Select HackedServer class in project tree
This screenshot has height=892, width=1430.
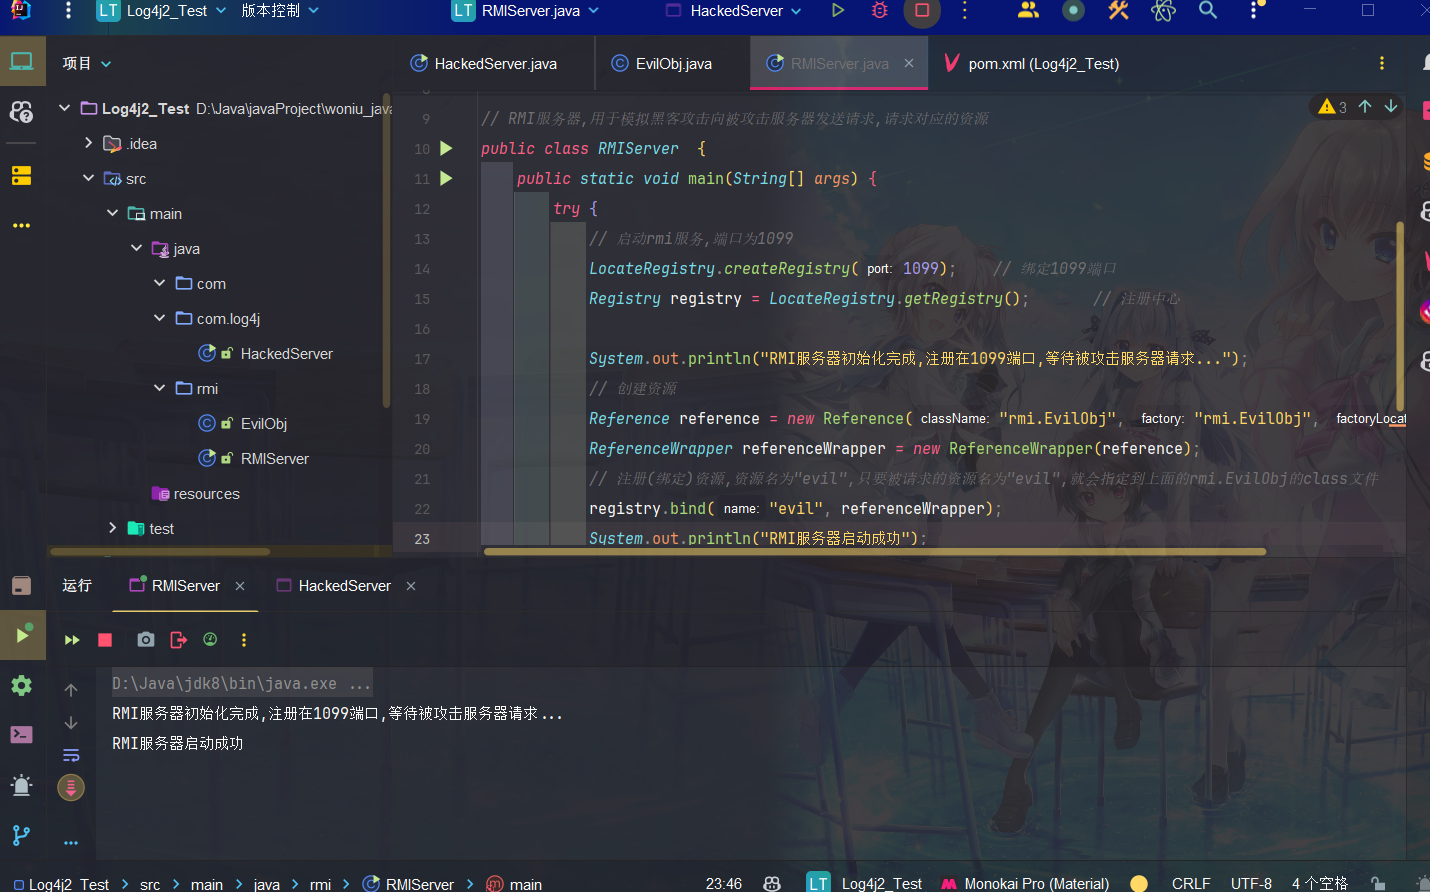[287, 353]
